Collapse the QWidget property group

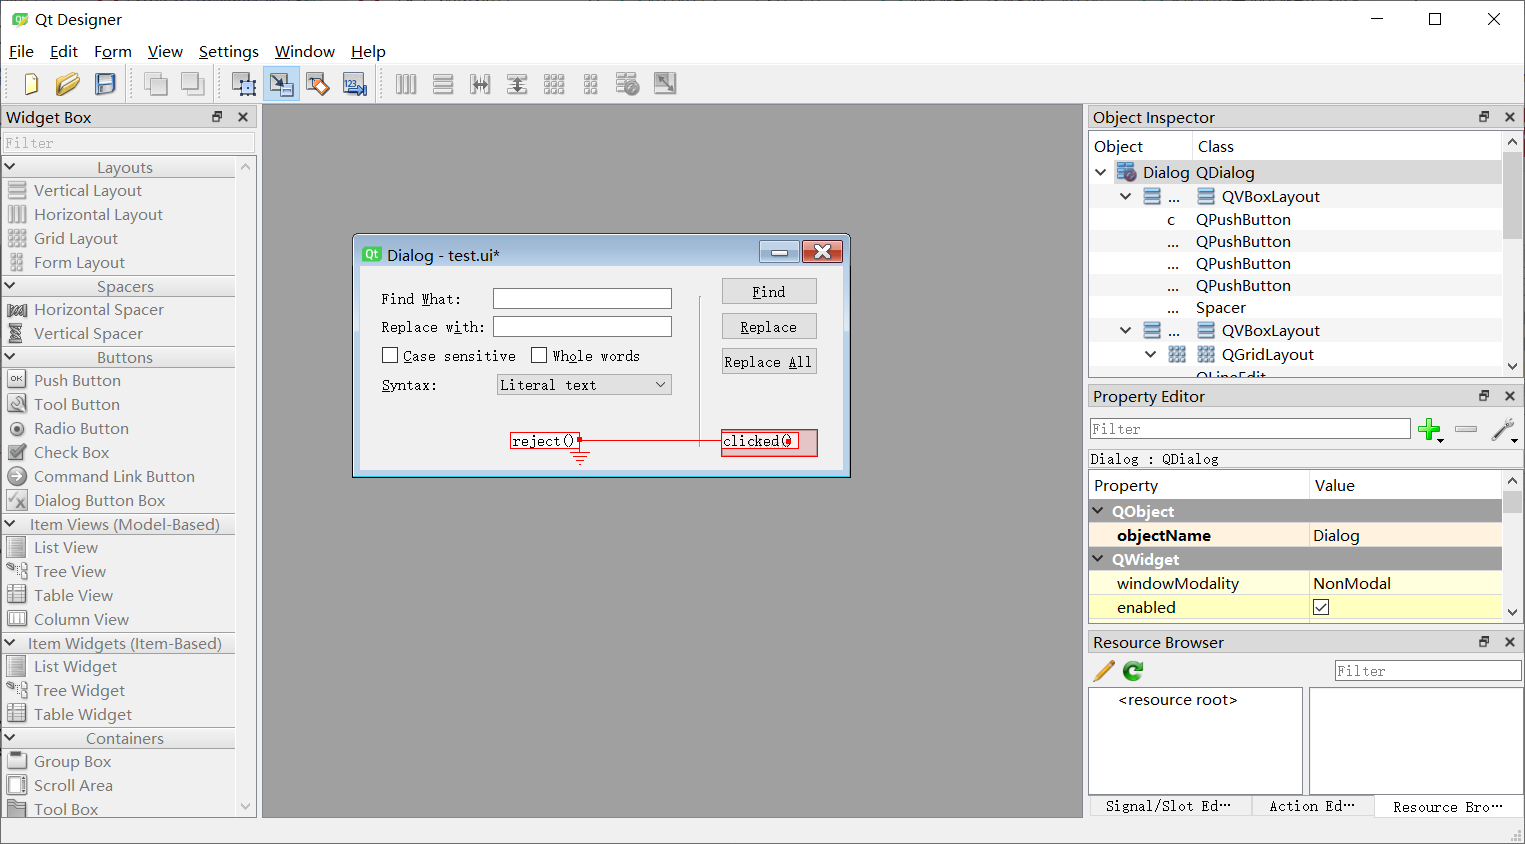tap(1098, 559)
